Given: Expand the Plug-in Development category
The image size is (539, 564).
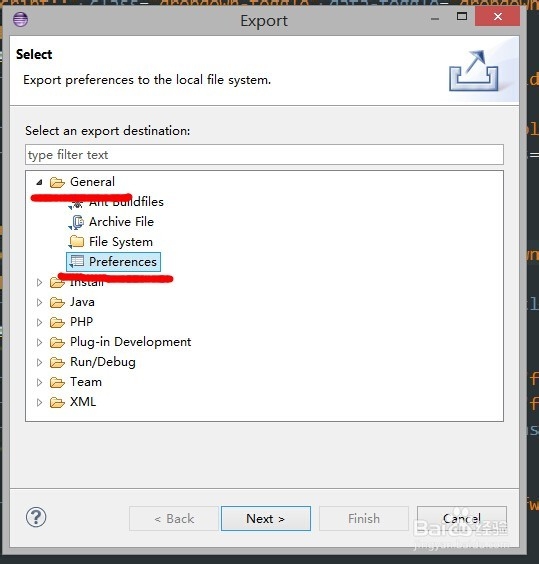Looking at the screenshot, I should point(39,342).
